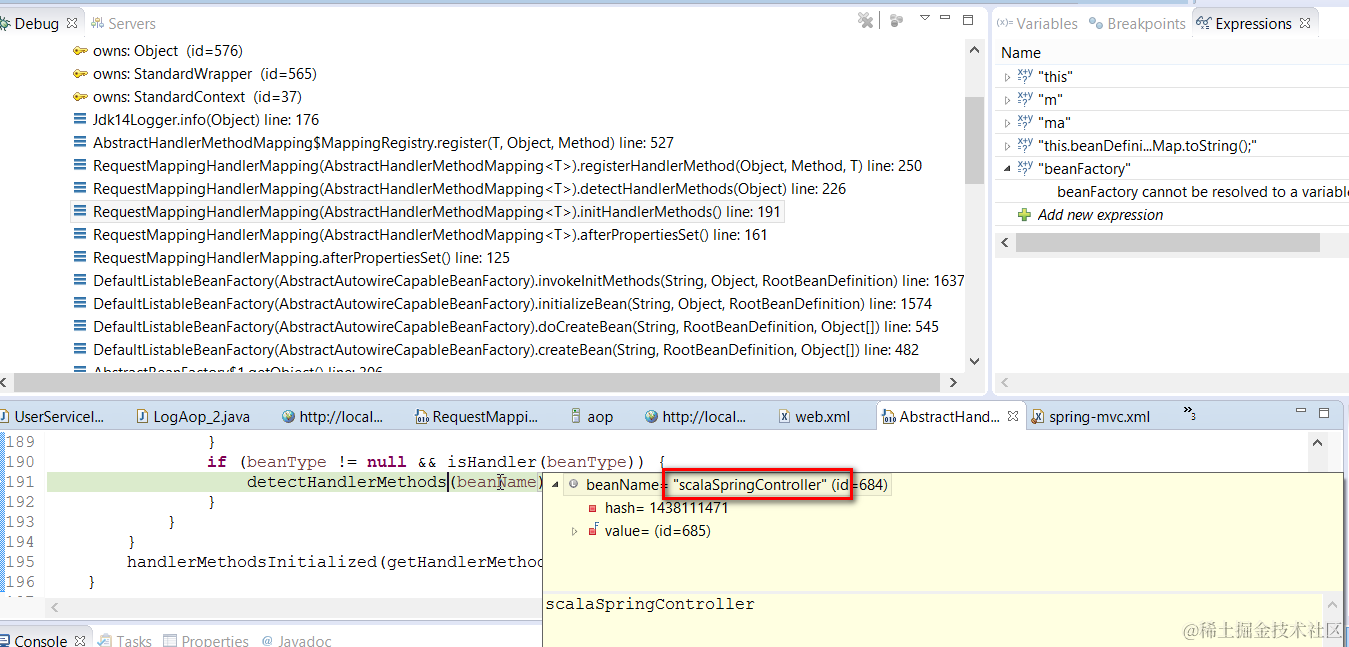This screenshot has height=647, width=1349.
Task: Show the hidden editor tabs list
Action: point(1189,412)
